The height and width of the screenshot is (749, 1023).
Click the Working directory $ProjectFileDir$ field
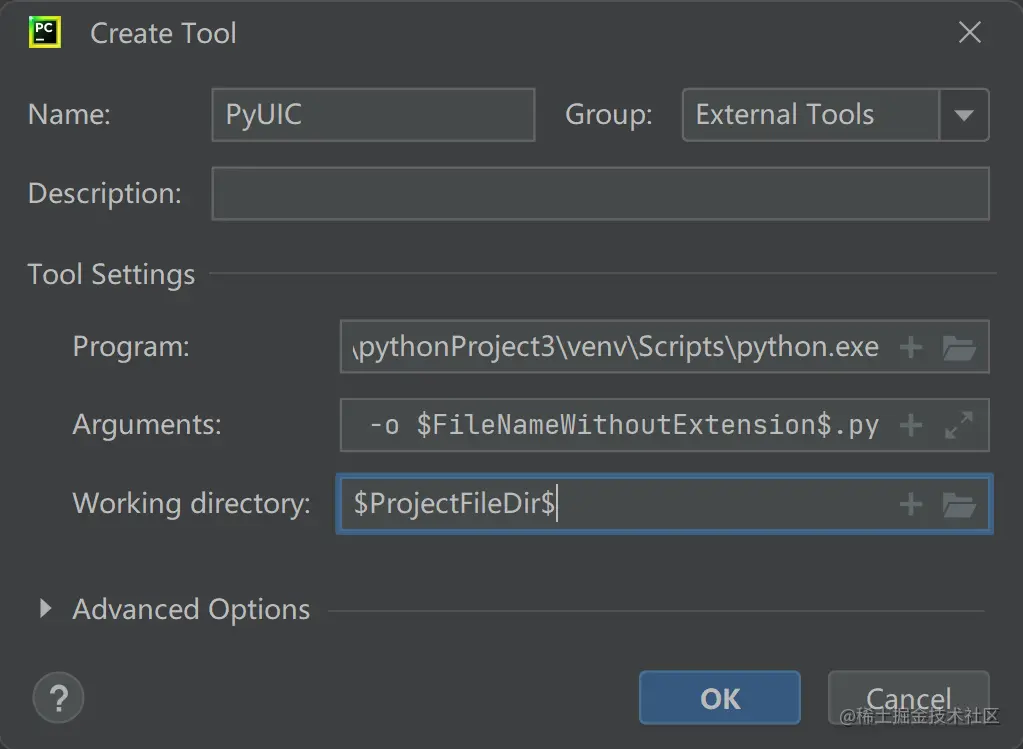click(617, 503)
